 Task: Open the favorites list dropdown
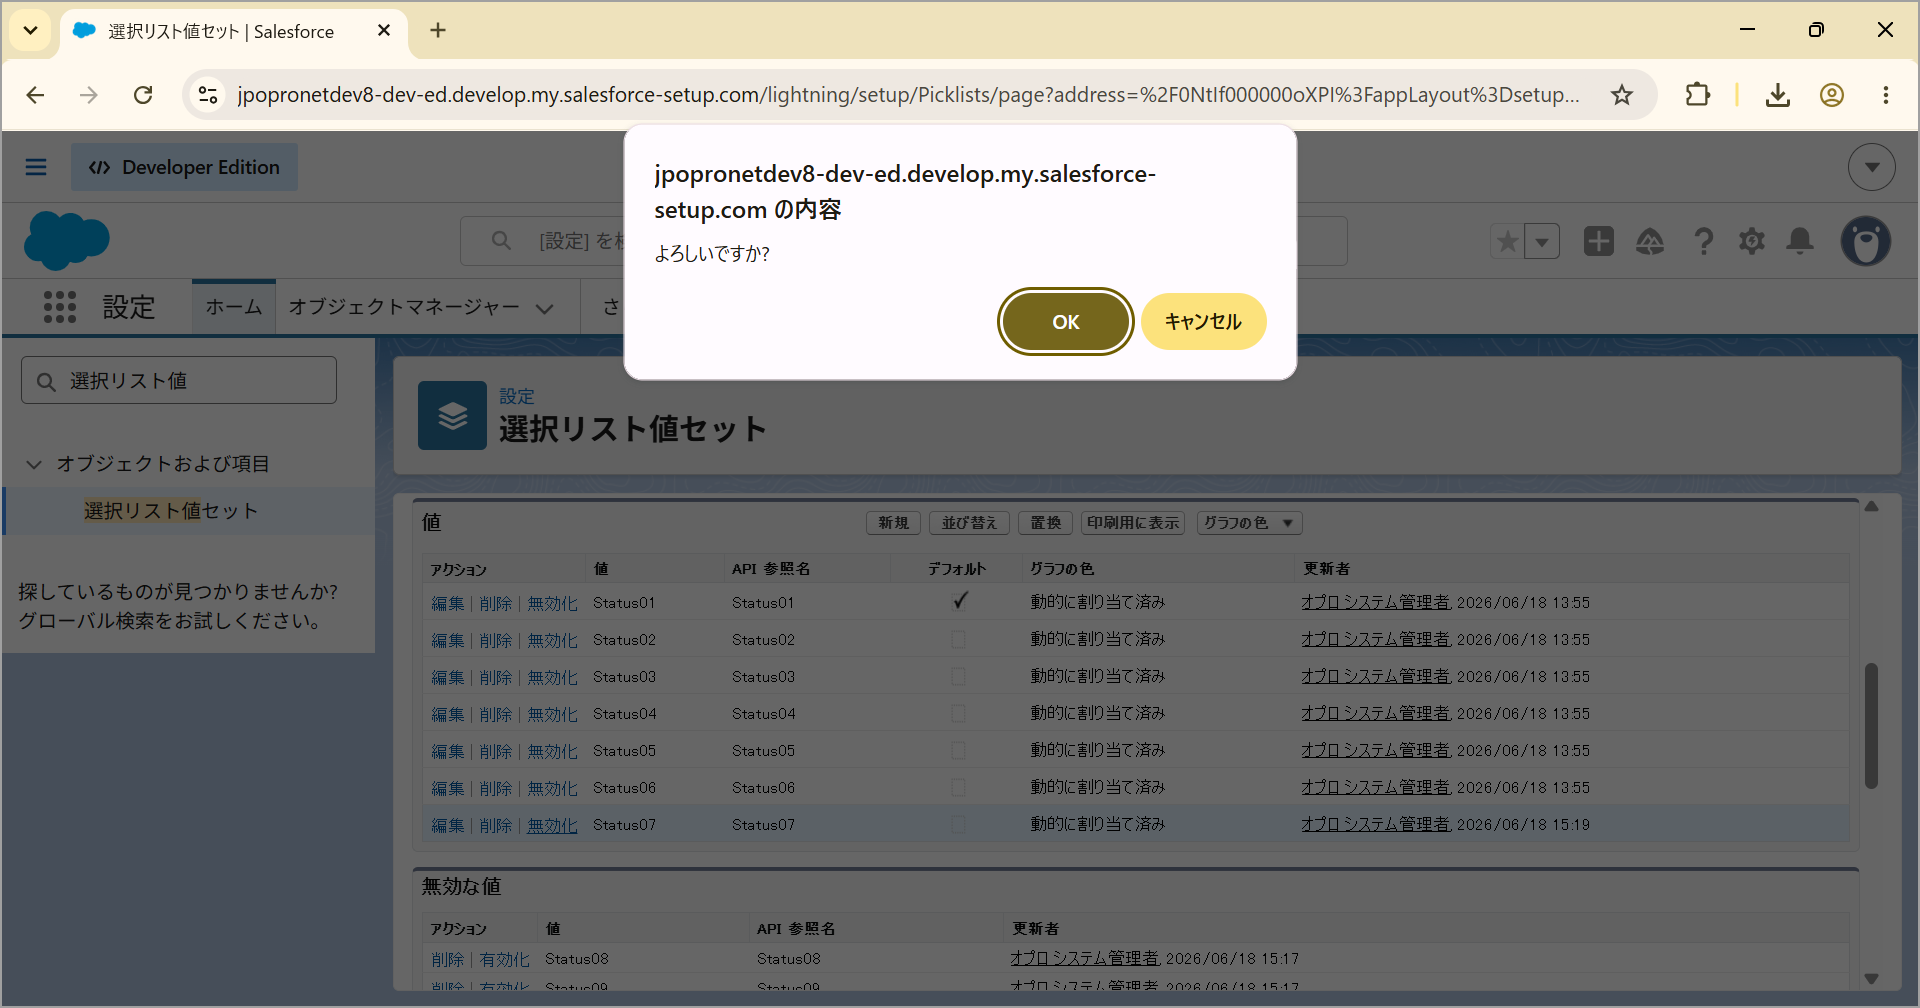[x=1542, y=241]
